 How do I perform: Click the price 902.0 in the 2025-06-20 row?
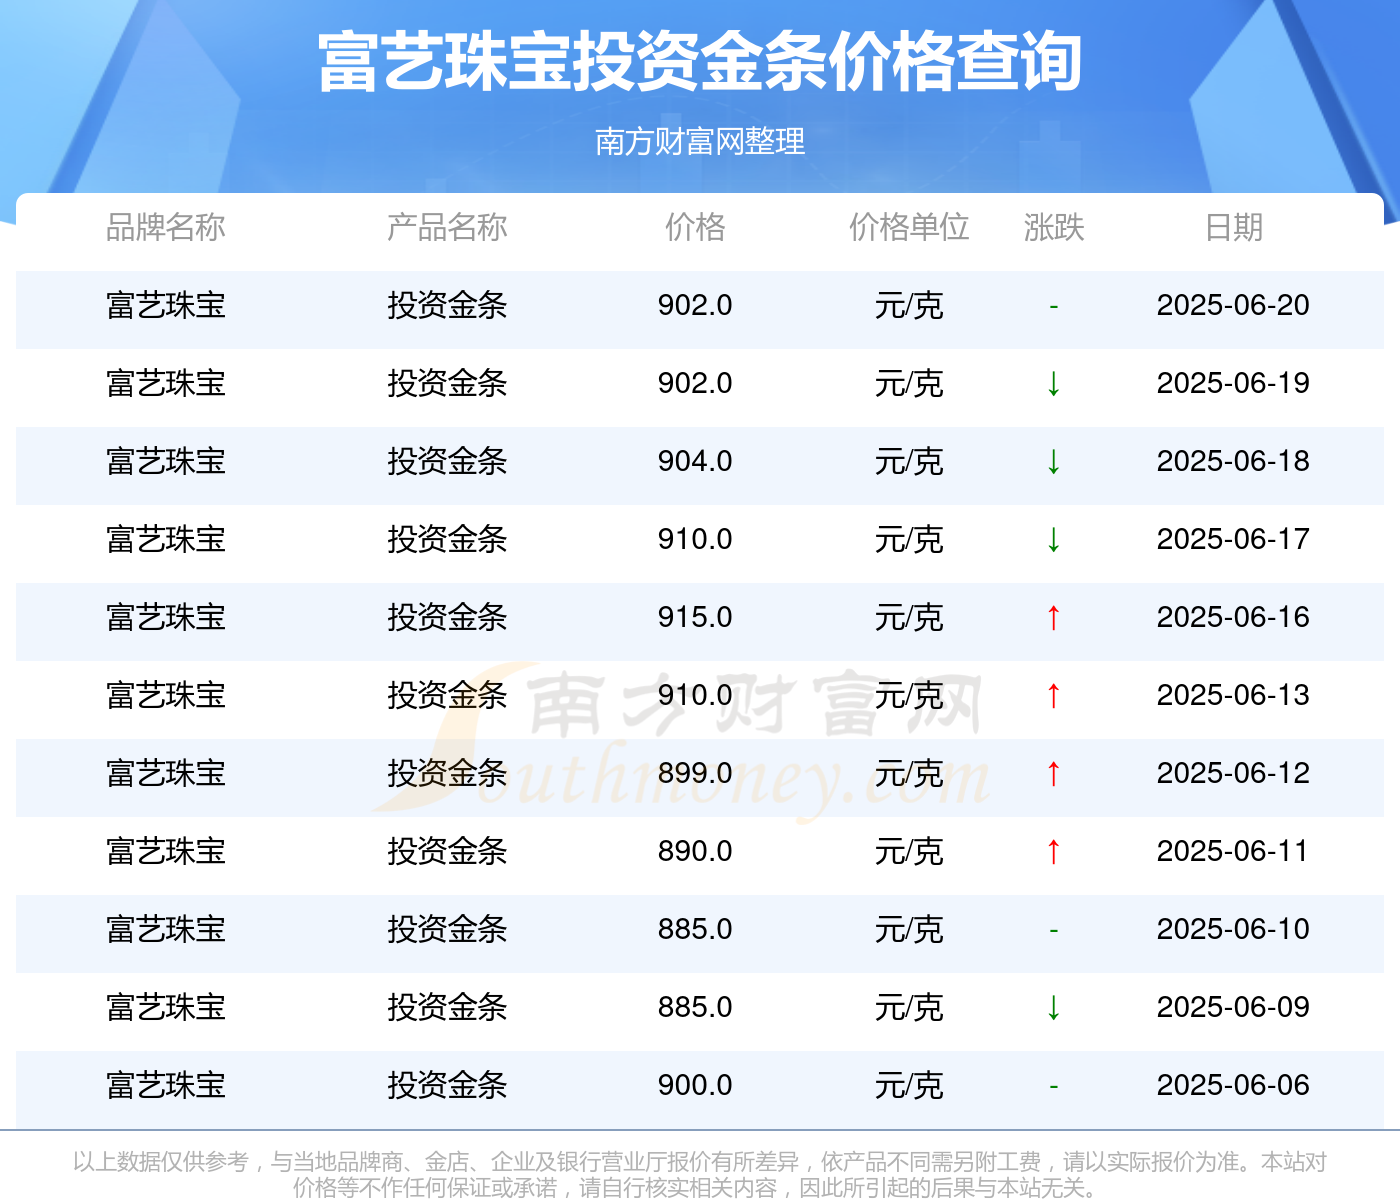click(x=695, y=305)
